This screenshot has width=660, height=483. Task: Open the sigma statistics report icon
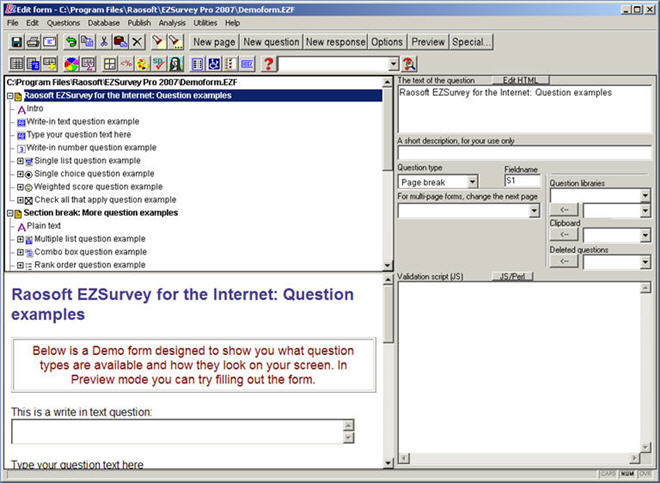88,64
